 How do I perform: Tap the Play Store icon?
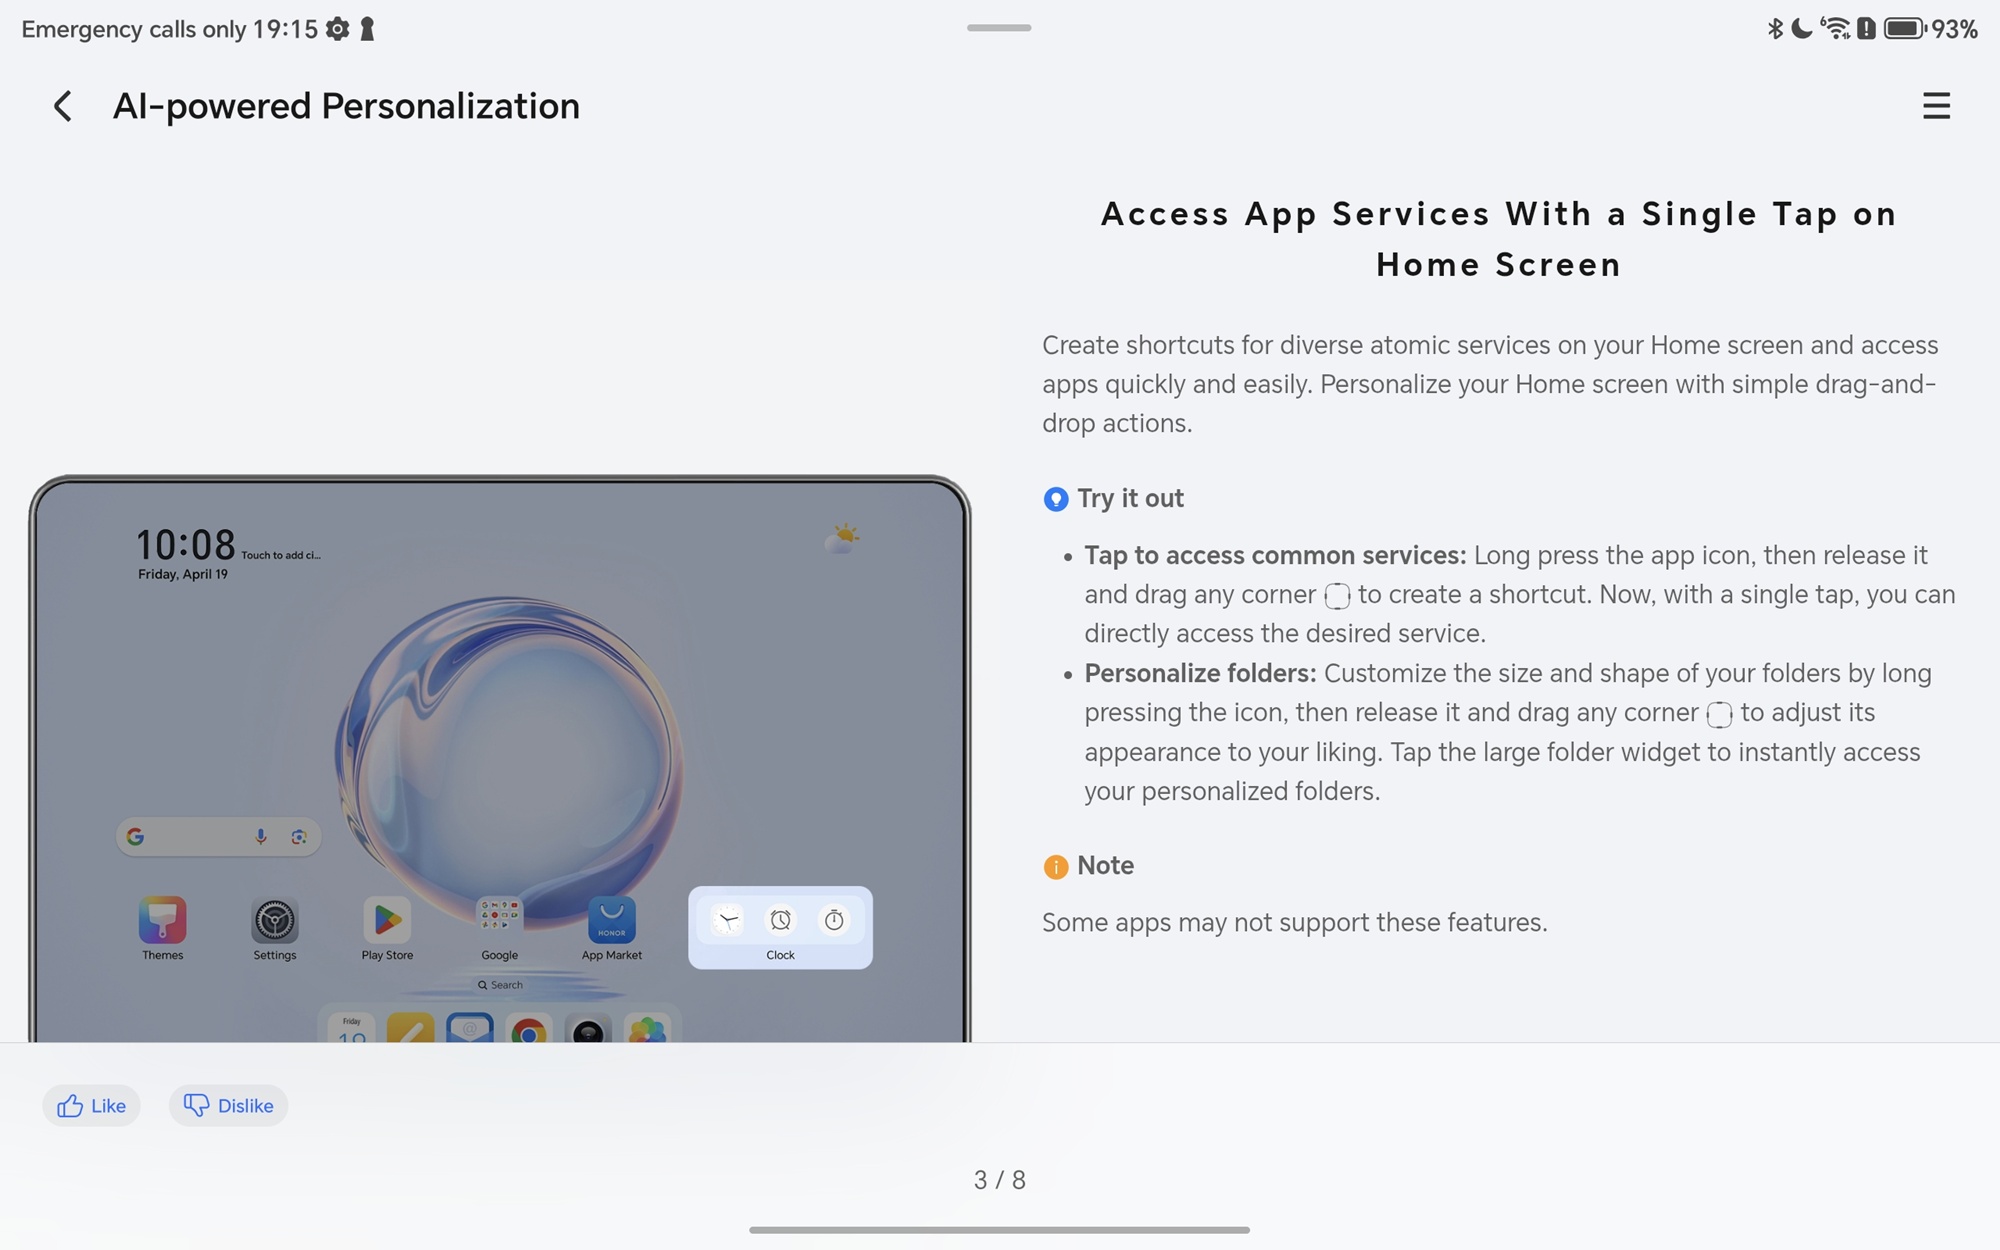point(387,920)
